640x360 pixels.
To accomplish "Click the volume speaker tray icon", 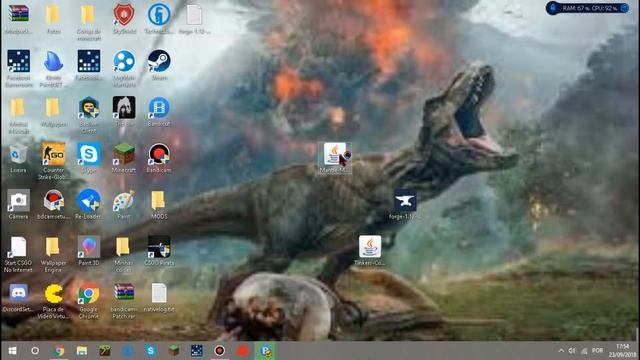I will tap(572, 351).
